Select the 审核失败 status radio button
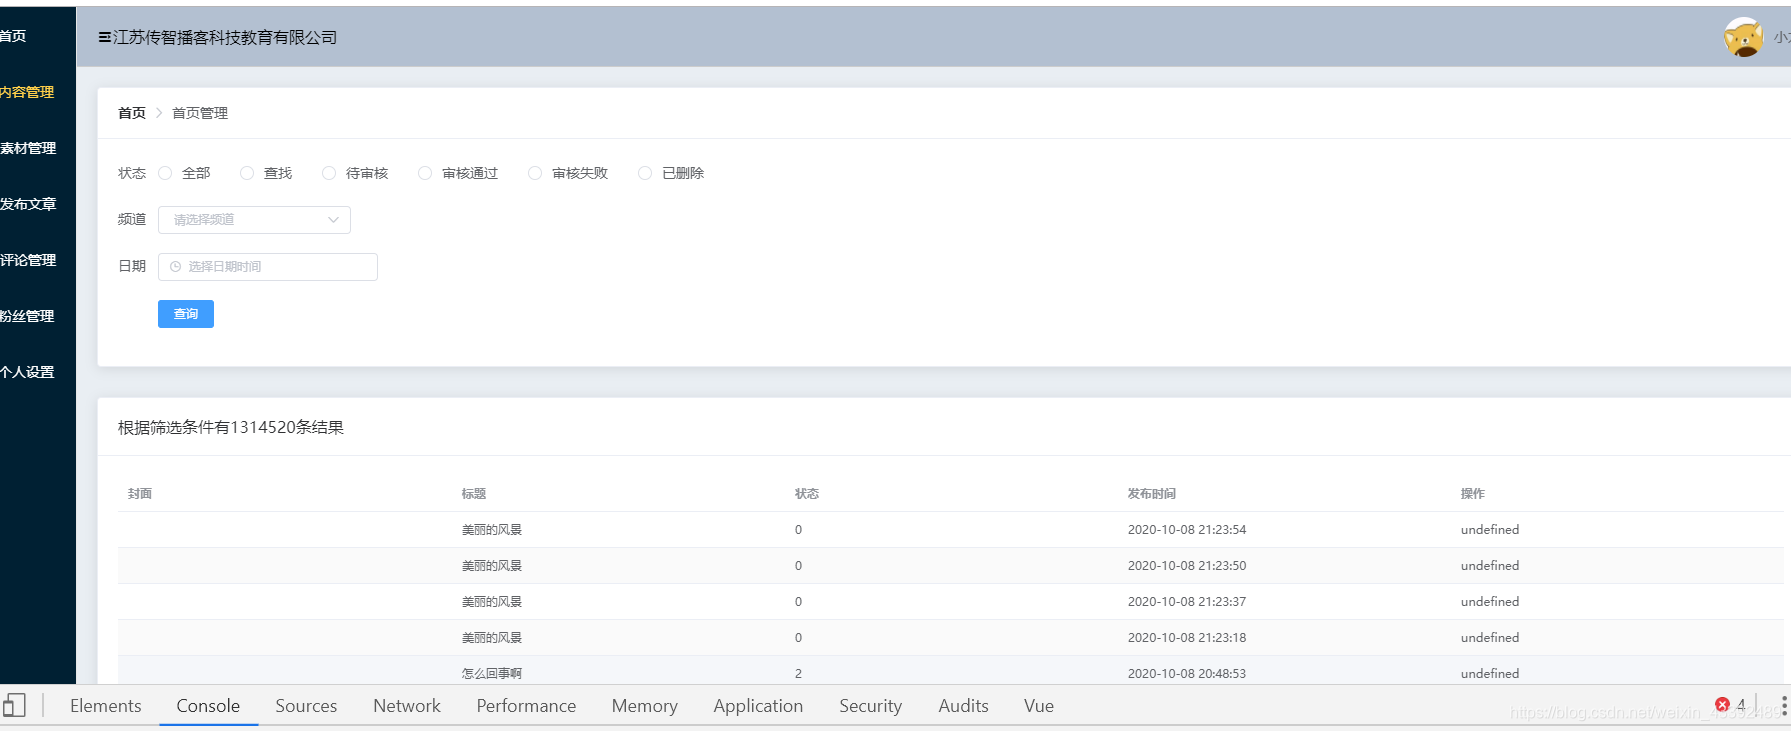The width and height of the screenshot is (1791, 731). 535,173
